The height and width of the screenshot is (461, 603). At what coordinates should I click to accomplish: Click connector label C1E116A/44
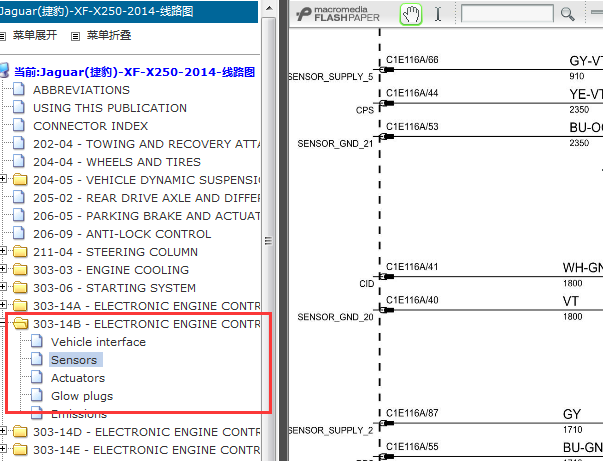click(412, 93)
